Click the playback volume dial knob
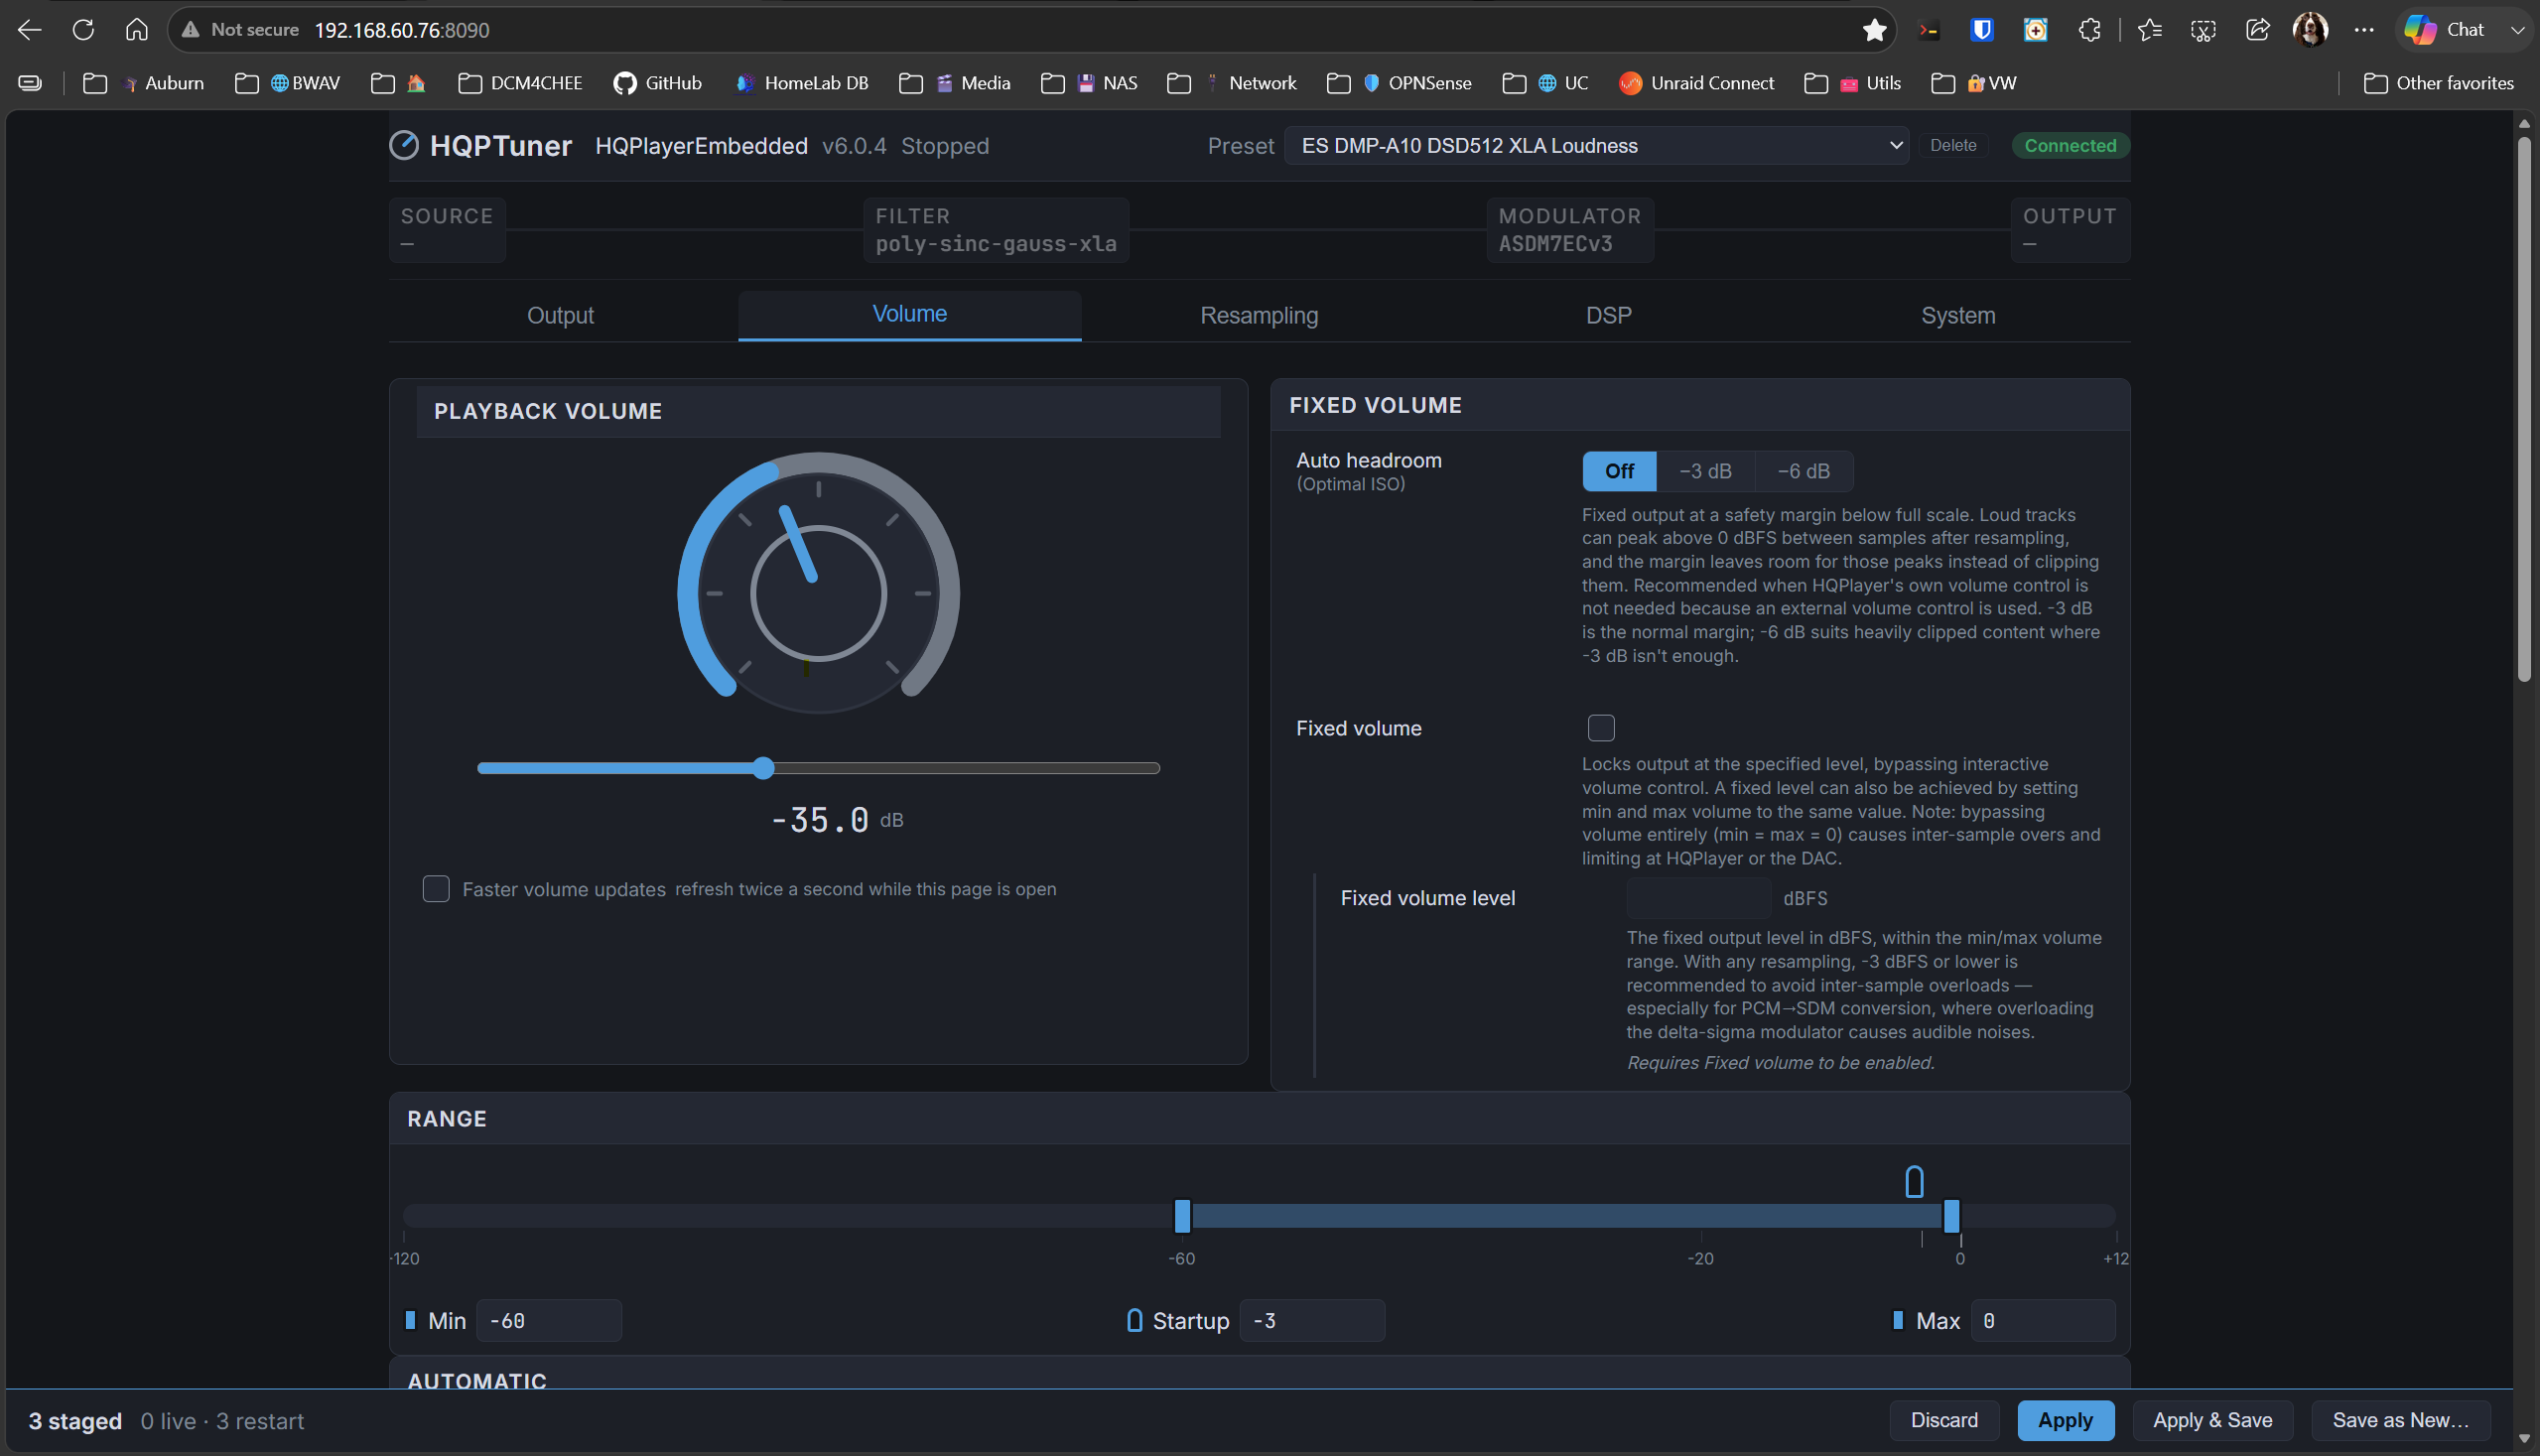2540x1456 pixels. point(818,593)
